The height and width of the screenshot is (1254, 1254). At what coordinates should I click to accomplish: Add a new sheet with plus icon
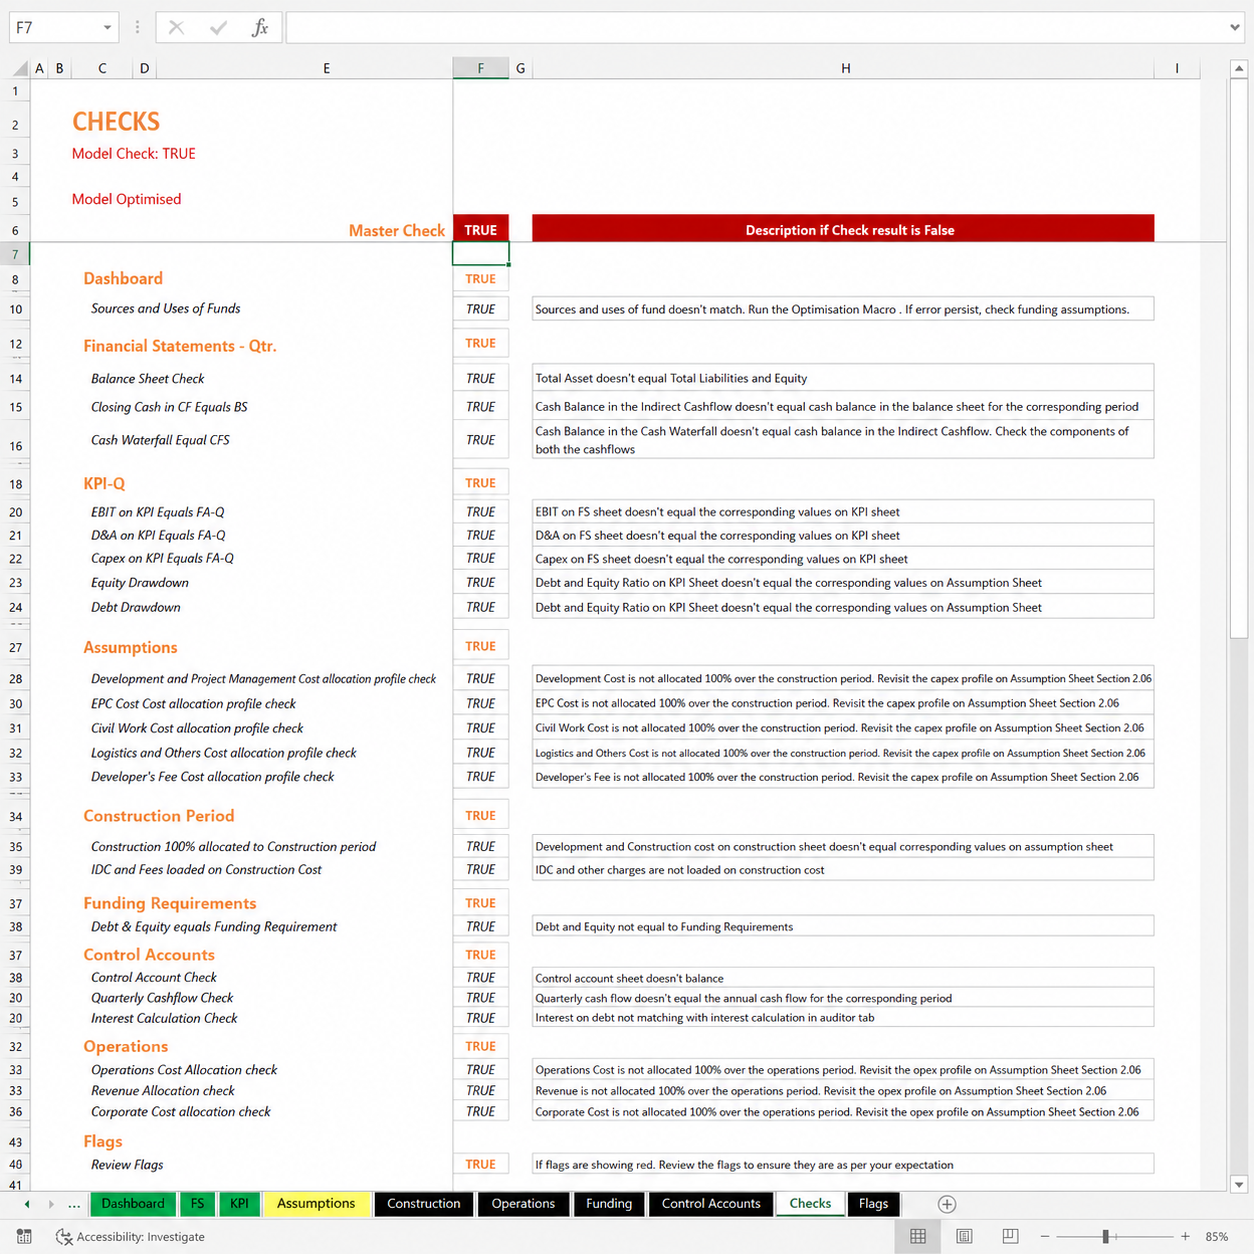[x=947, y=1204]
